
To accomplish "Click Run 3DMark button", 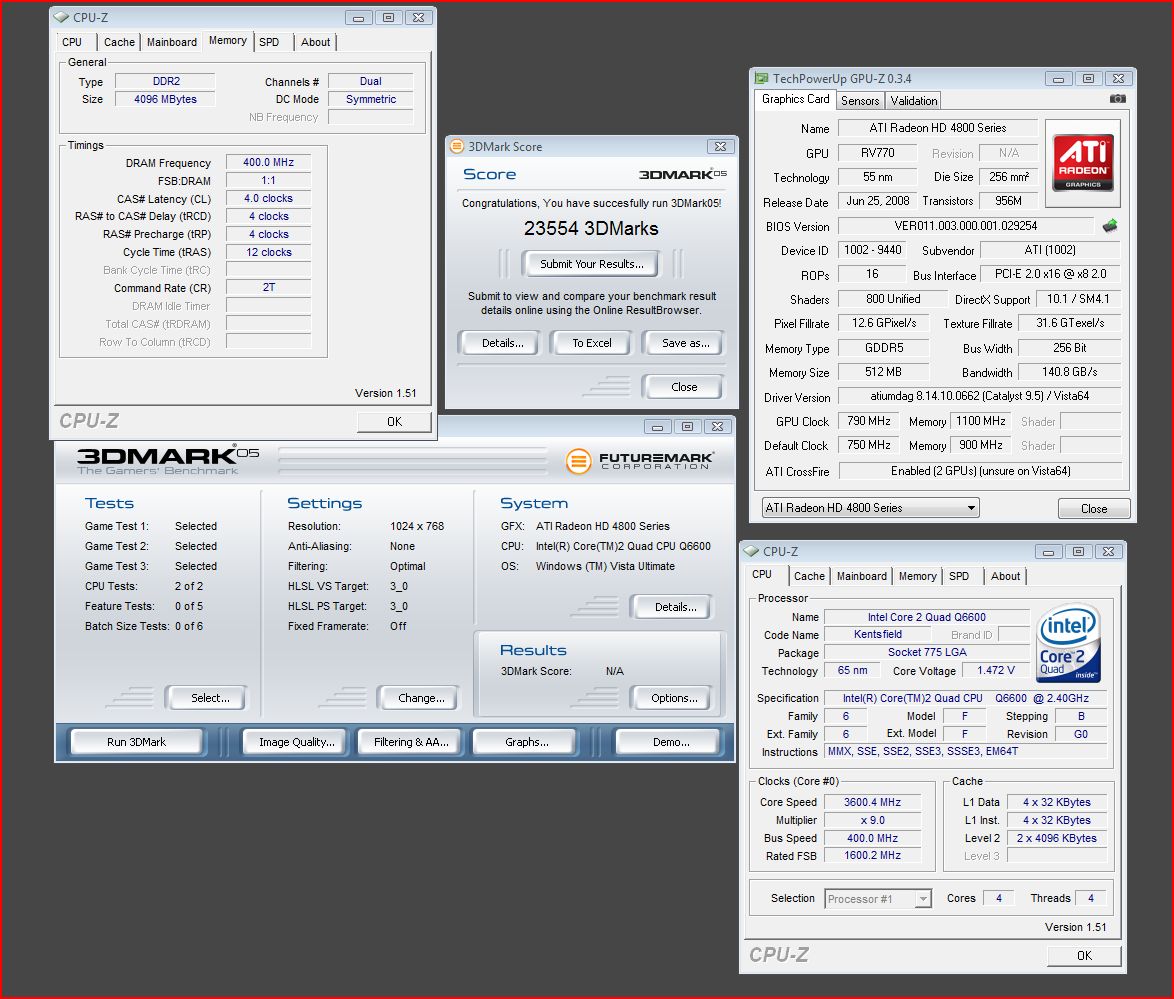I will [136, 742].
